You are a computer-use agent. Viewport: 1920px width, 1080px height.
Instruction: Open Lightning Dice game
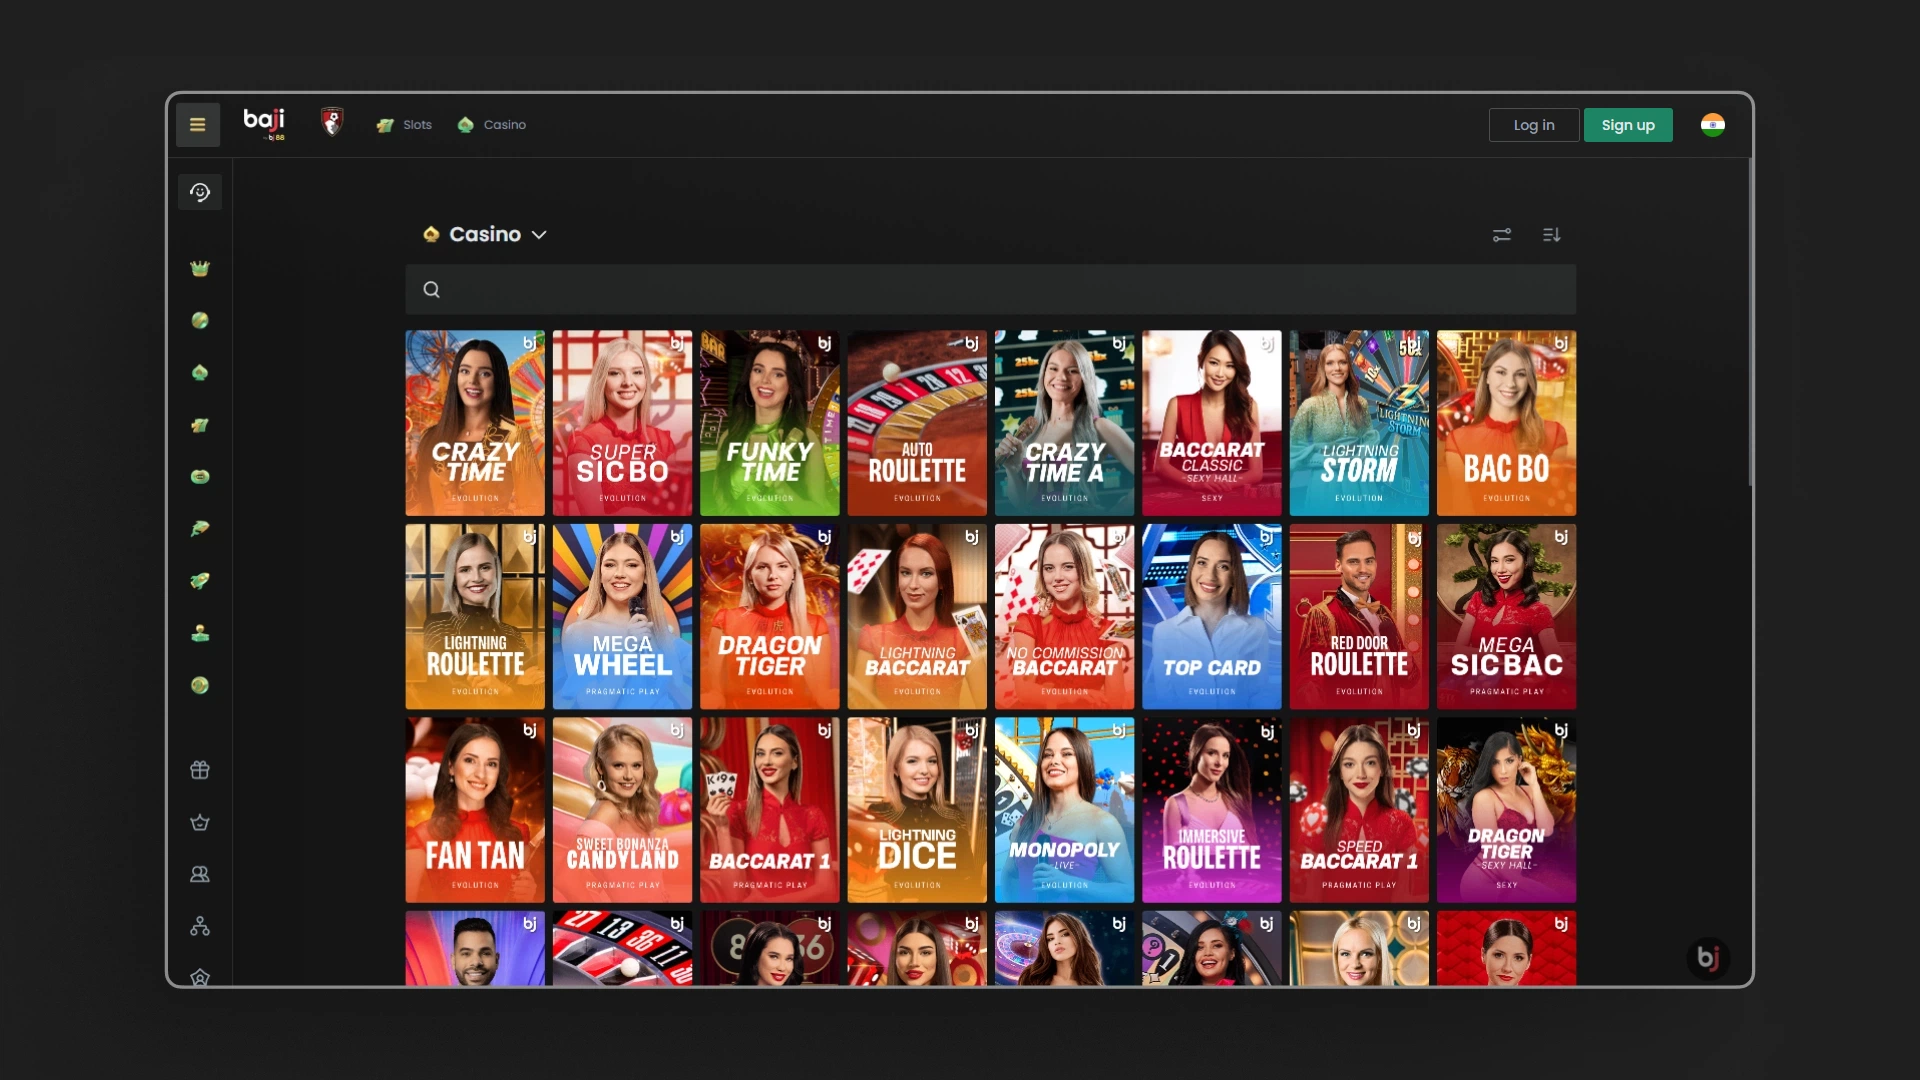pyautogui.click(x=917, y=810)
